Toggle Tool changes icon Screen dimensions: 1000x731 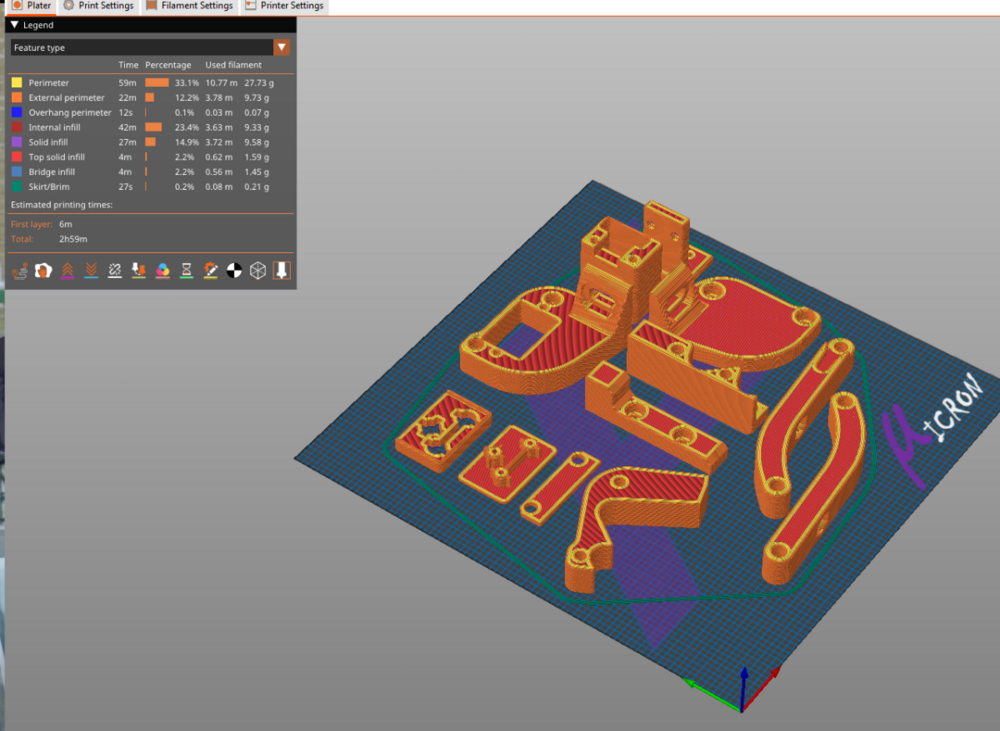coord(138,270)
